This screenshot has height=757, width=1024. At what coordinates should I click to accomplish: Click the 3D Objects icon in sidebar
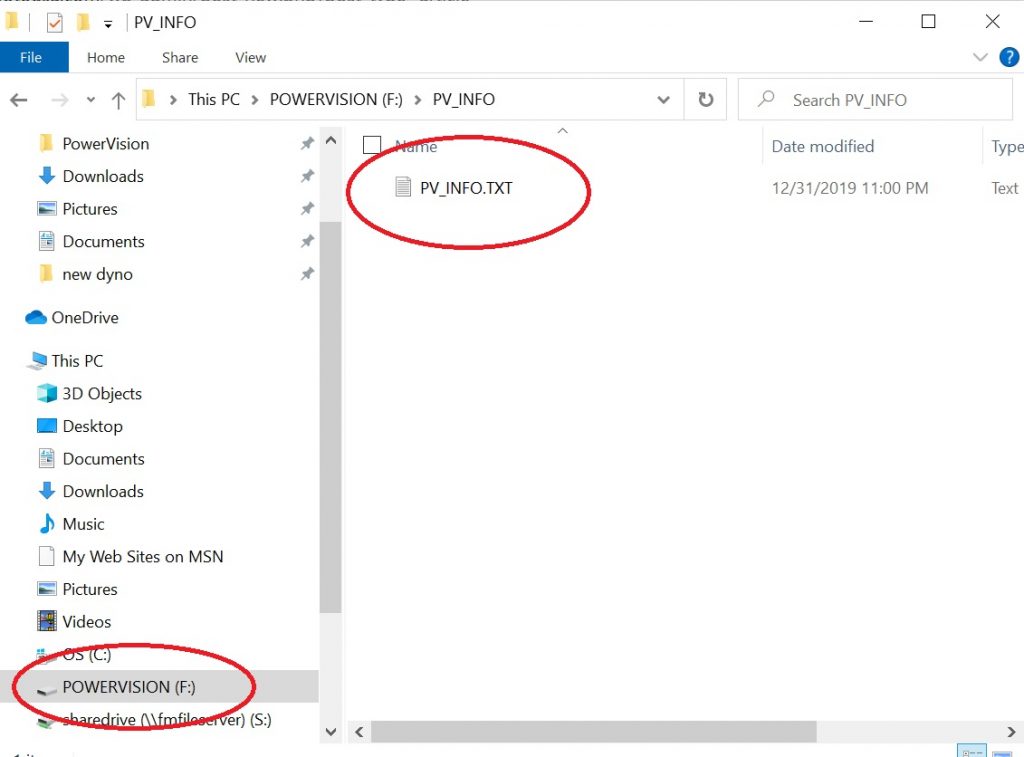46,394
